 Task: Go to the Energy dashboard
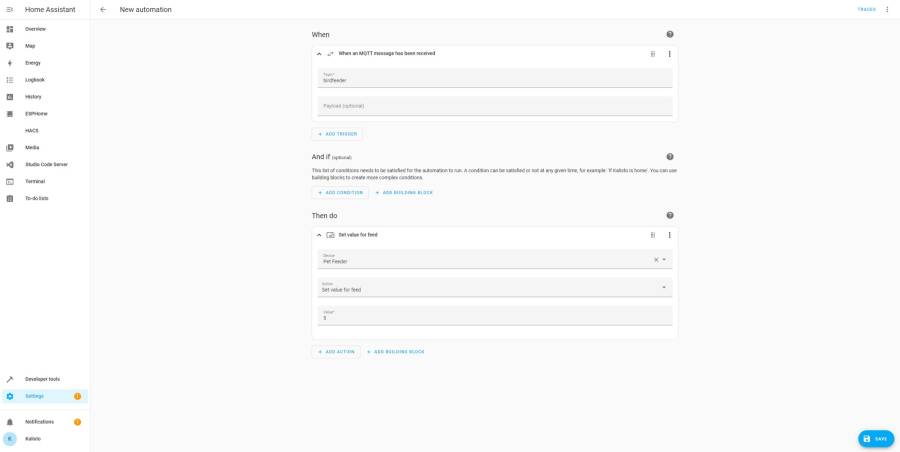pyautogui.click(x=33, y=63)
